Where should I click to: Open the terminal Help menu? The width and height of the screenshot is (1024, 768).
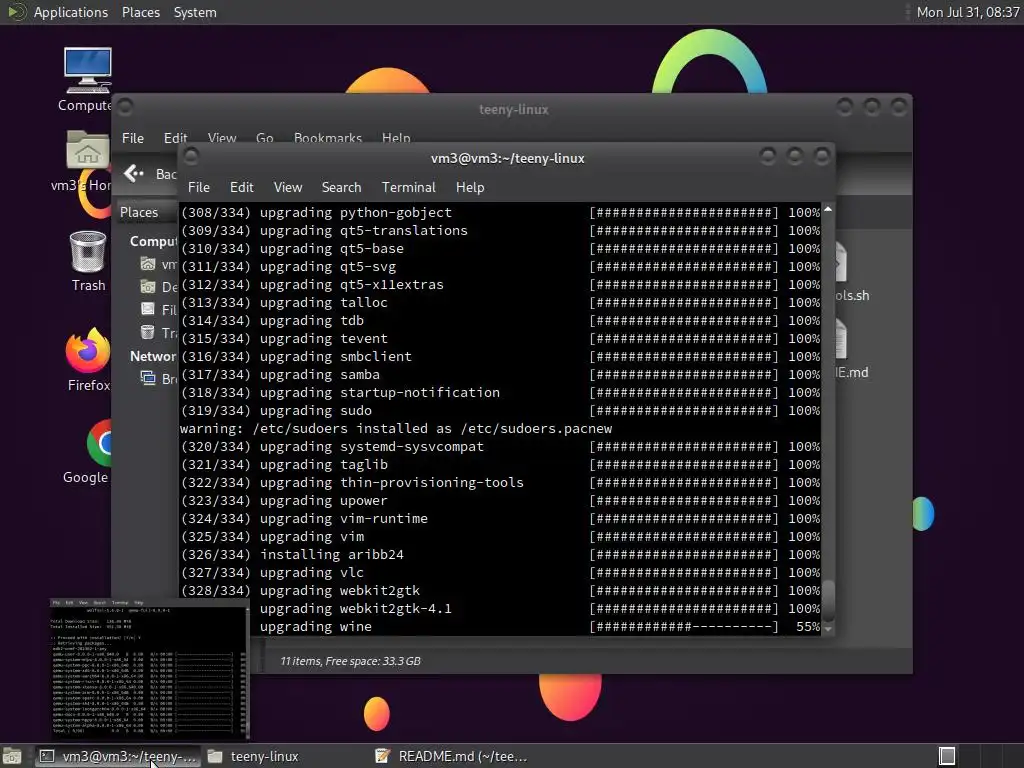(470, 187)
